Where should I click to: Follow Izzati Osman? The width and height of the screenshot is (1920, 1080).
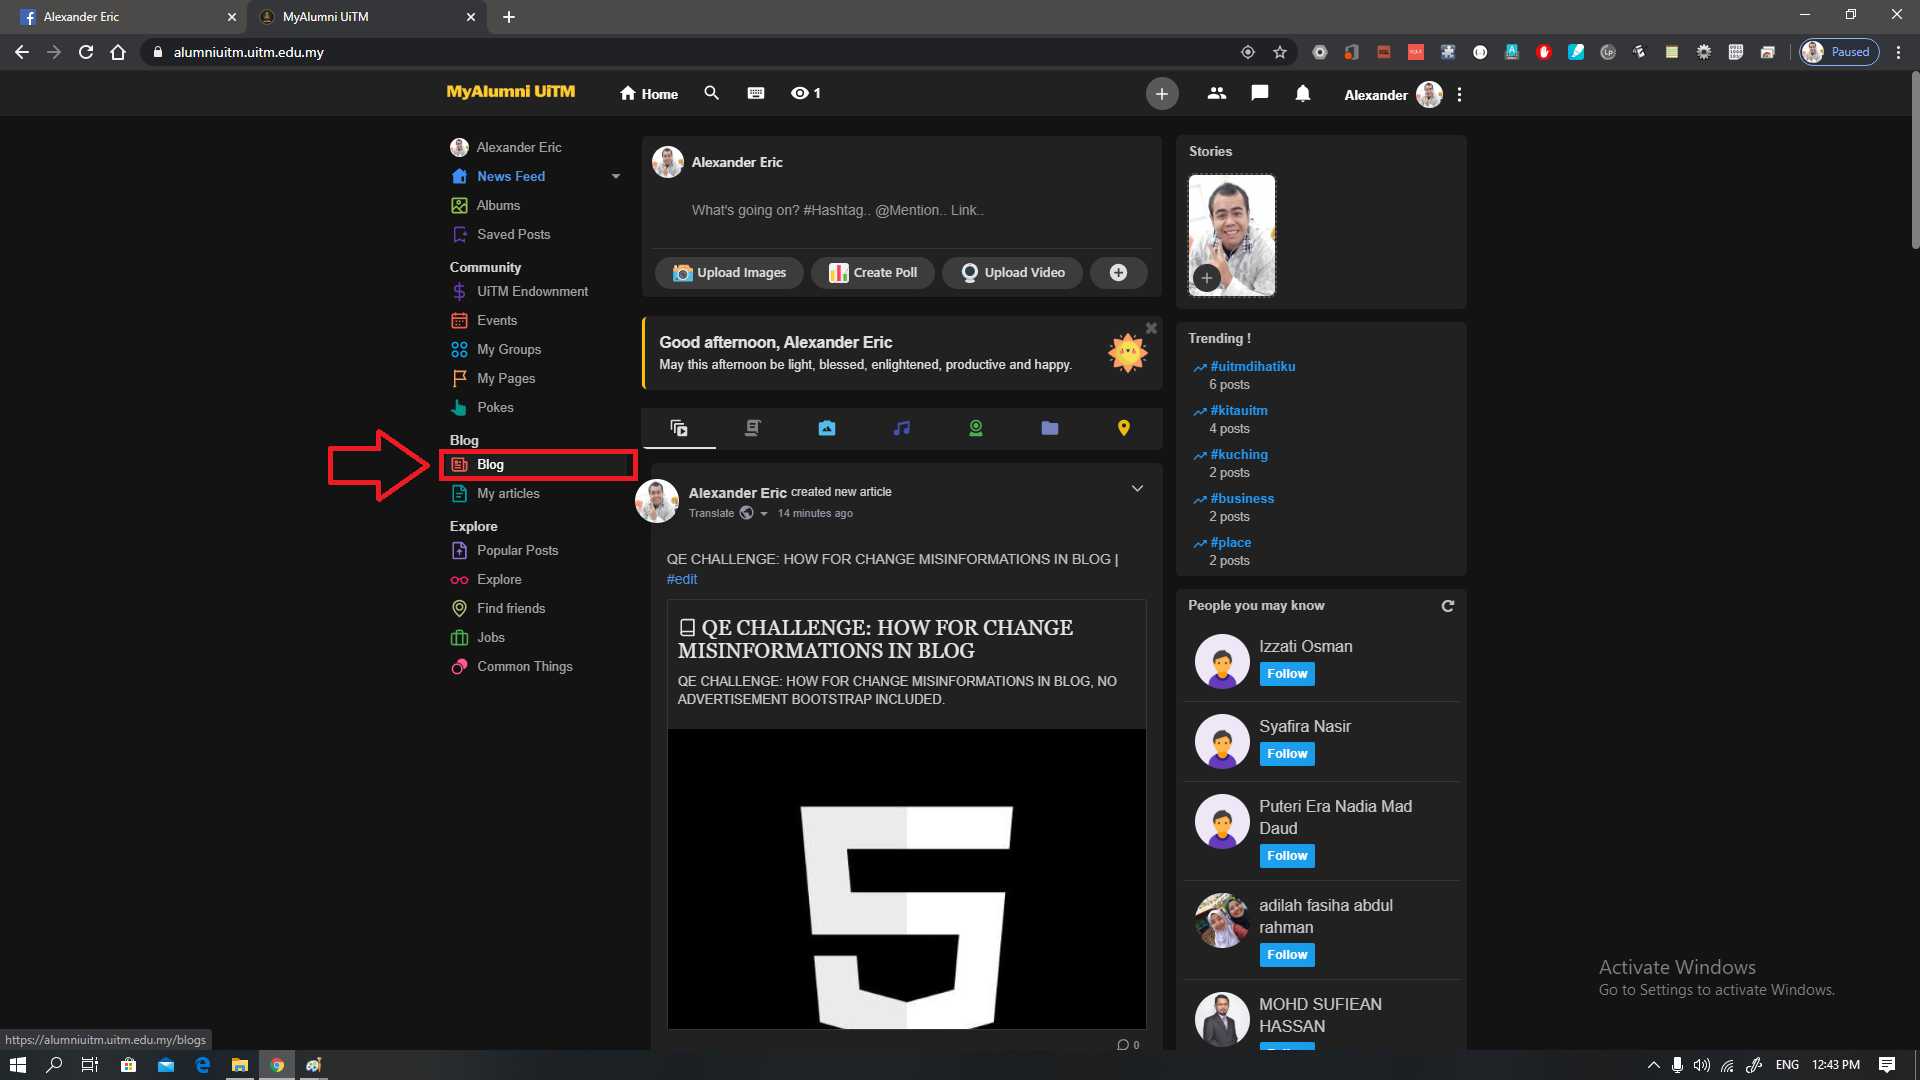(x=1287, y=674)
